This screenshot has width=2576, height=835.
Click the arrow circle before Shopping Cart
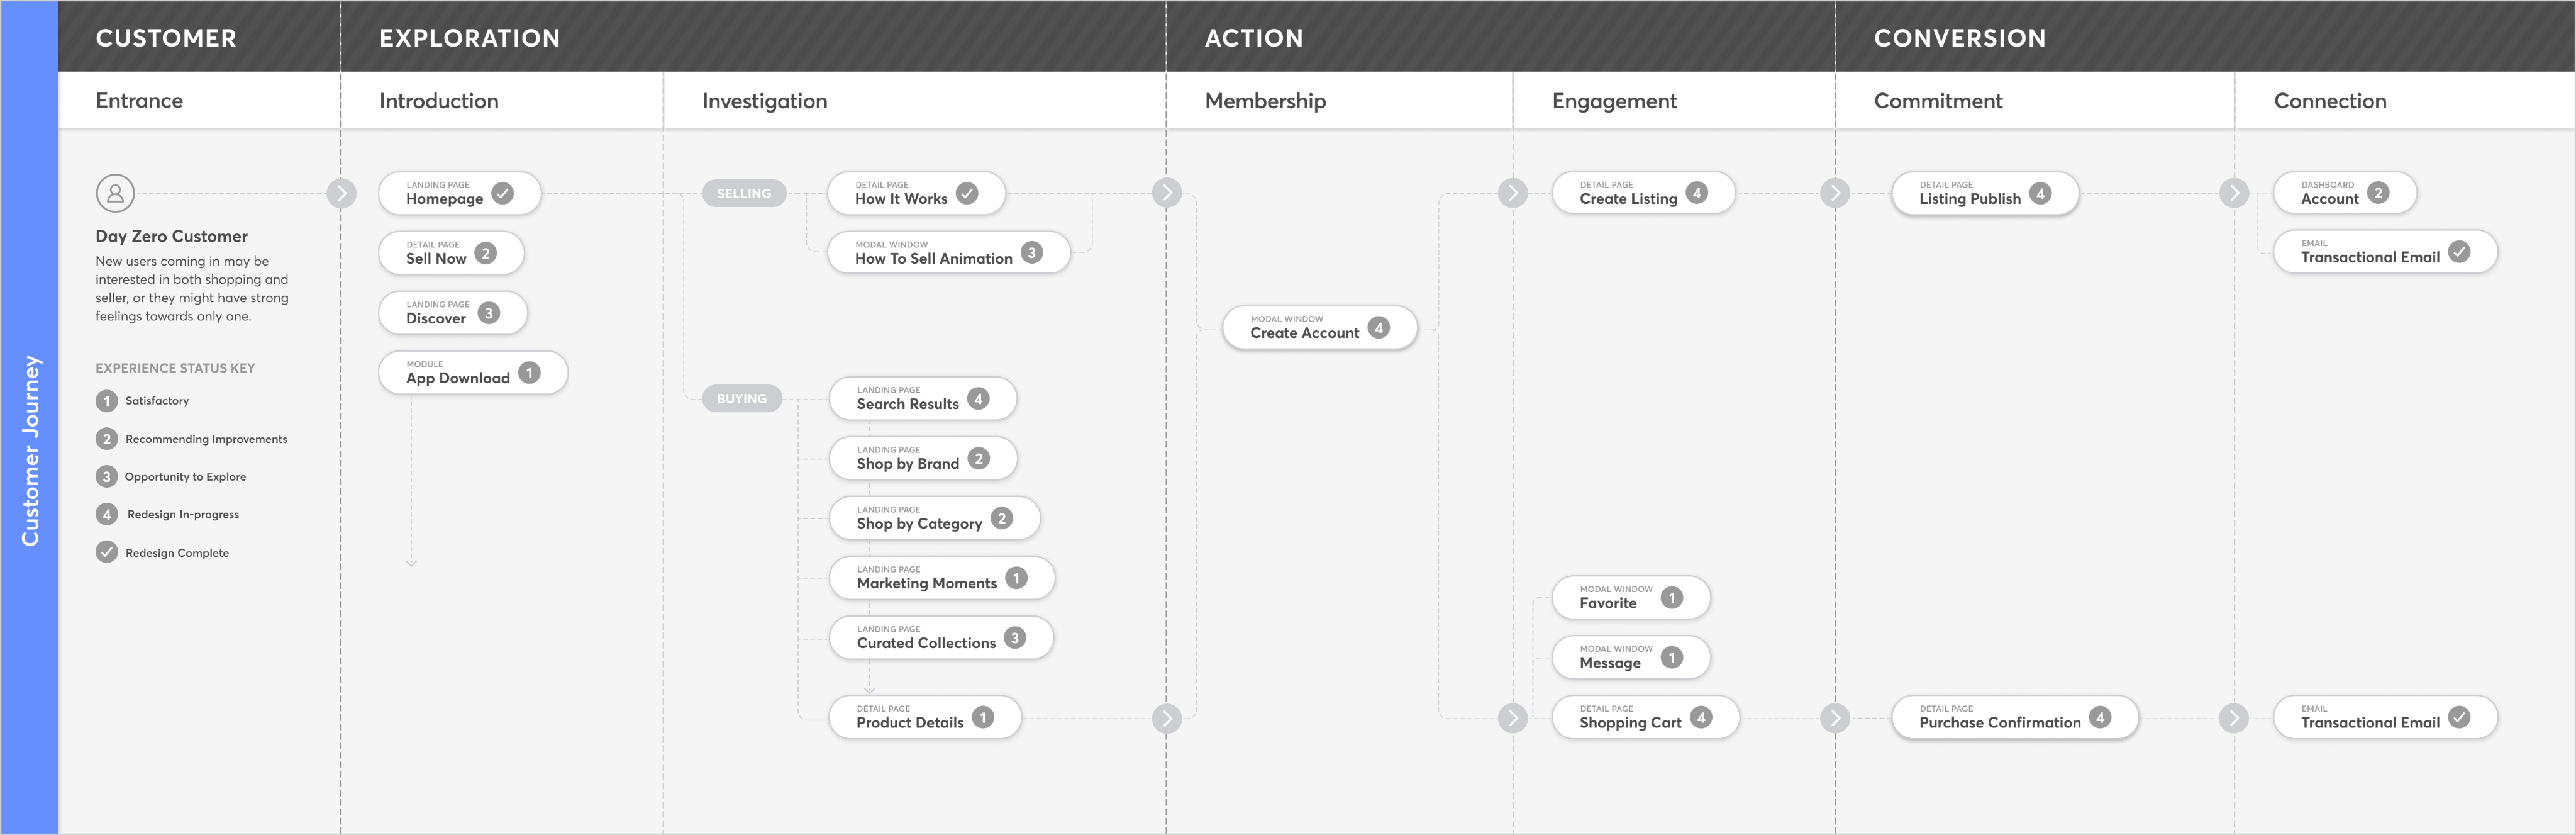(1512, 718)
